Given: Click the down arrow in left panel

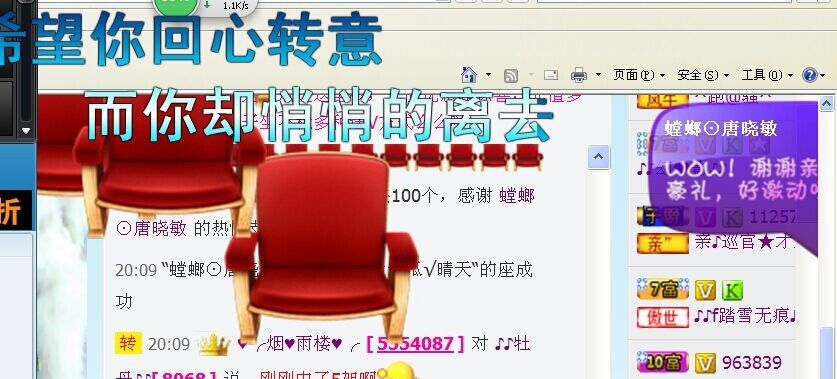Looking at the screenshot, I should 26,130.
